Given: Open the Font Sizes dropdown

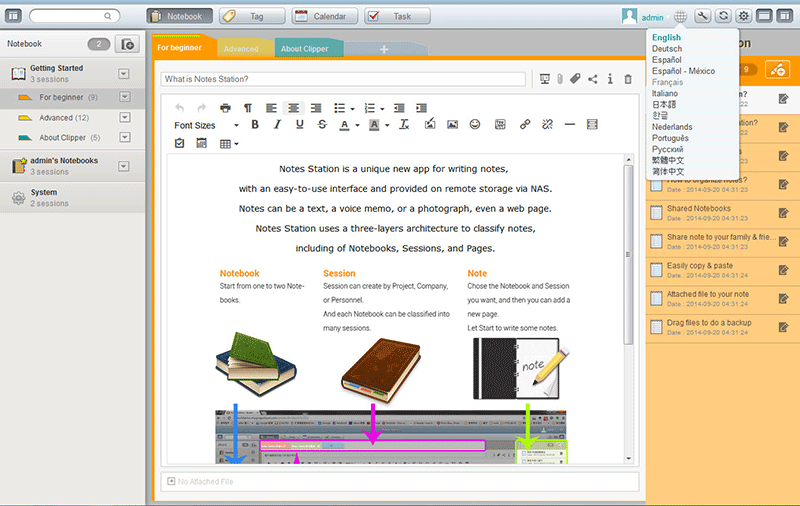Looking at the screenshot, I should click(206, 125).
